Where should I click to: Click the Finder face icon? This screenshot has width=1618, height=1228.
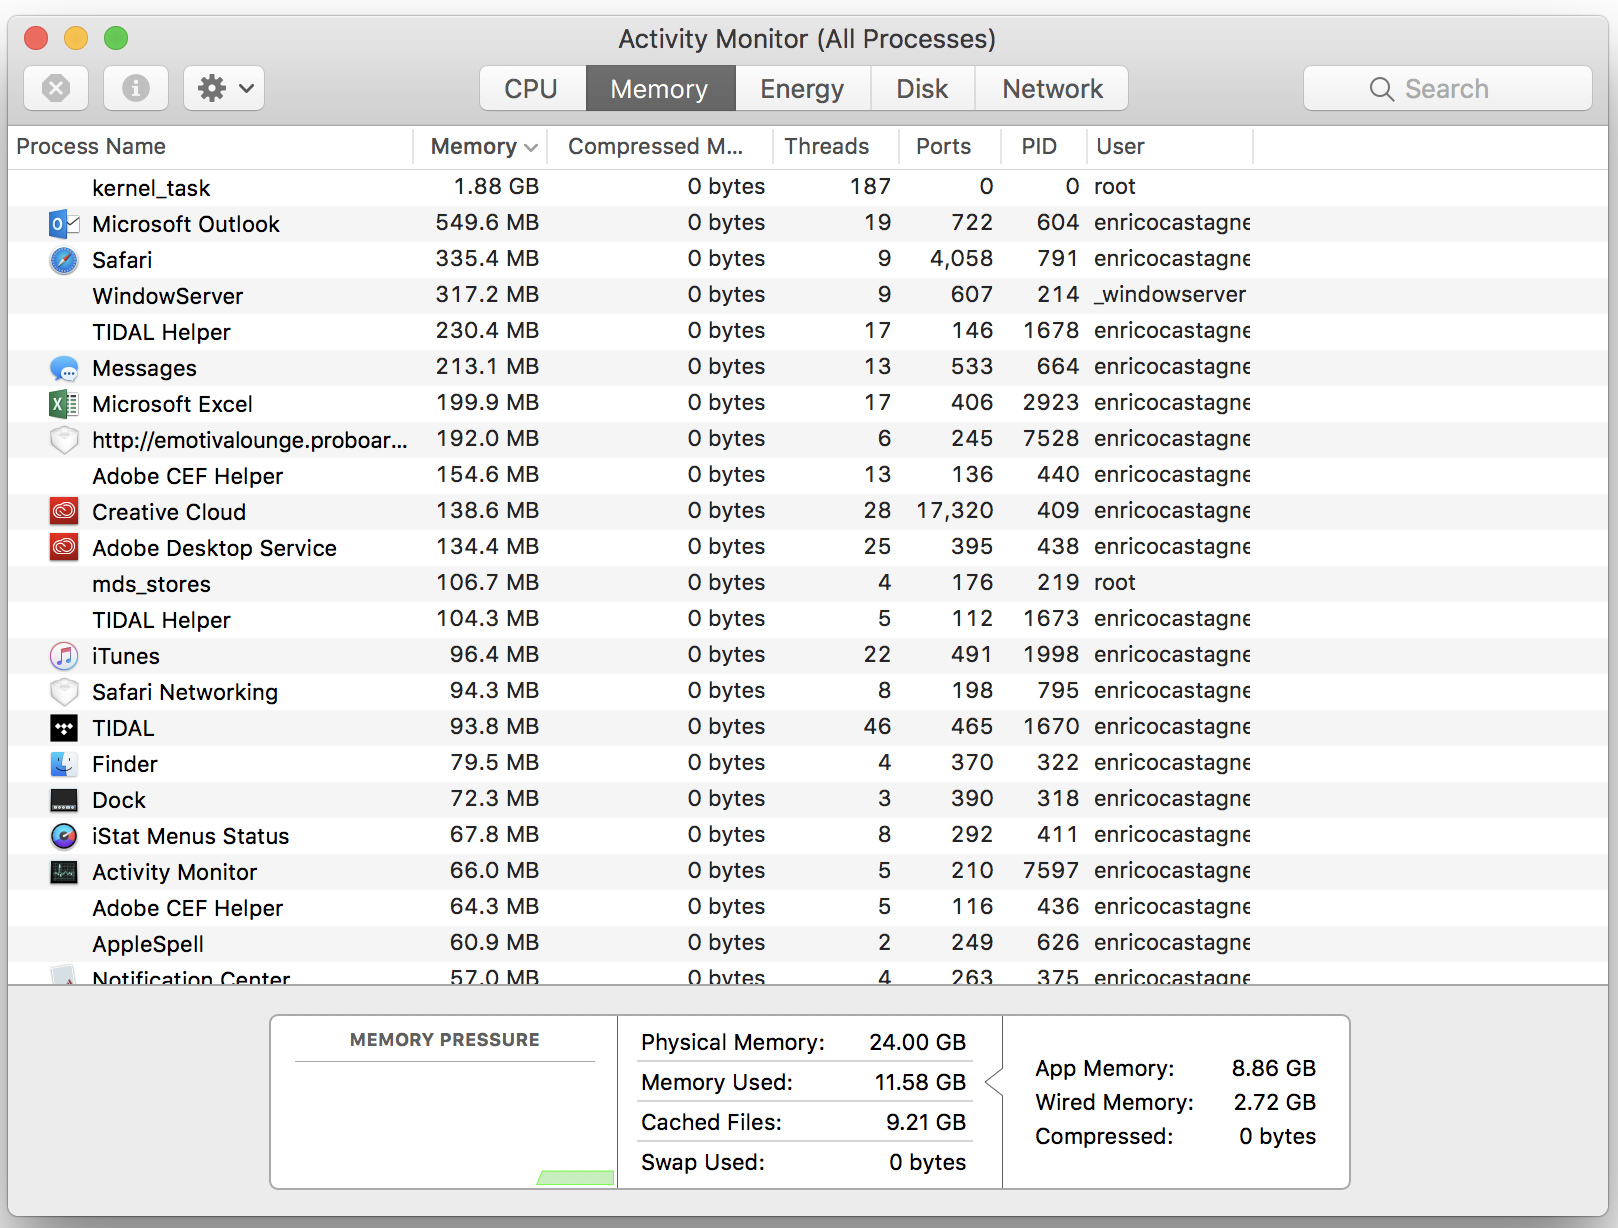click(x=64, y=764)
